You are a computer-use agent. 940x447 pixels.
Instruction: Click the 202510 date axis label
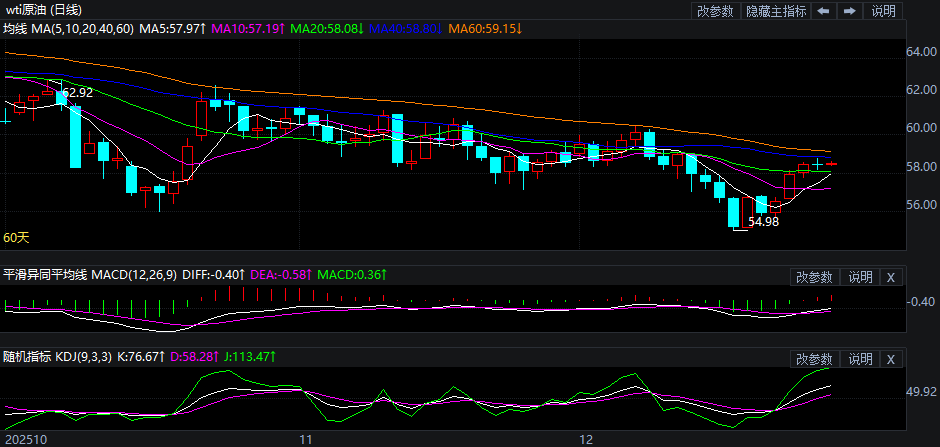(x=23, y=439)
